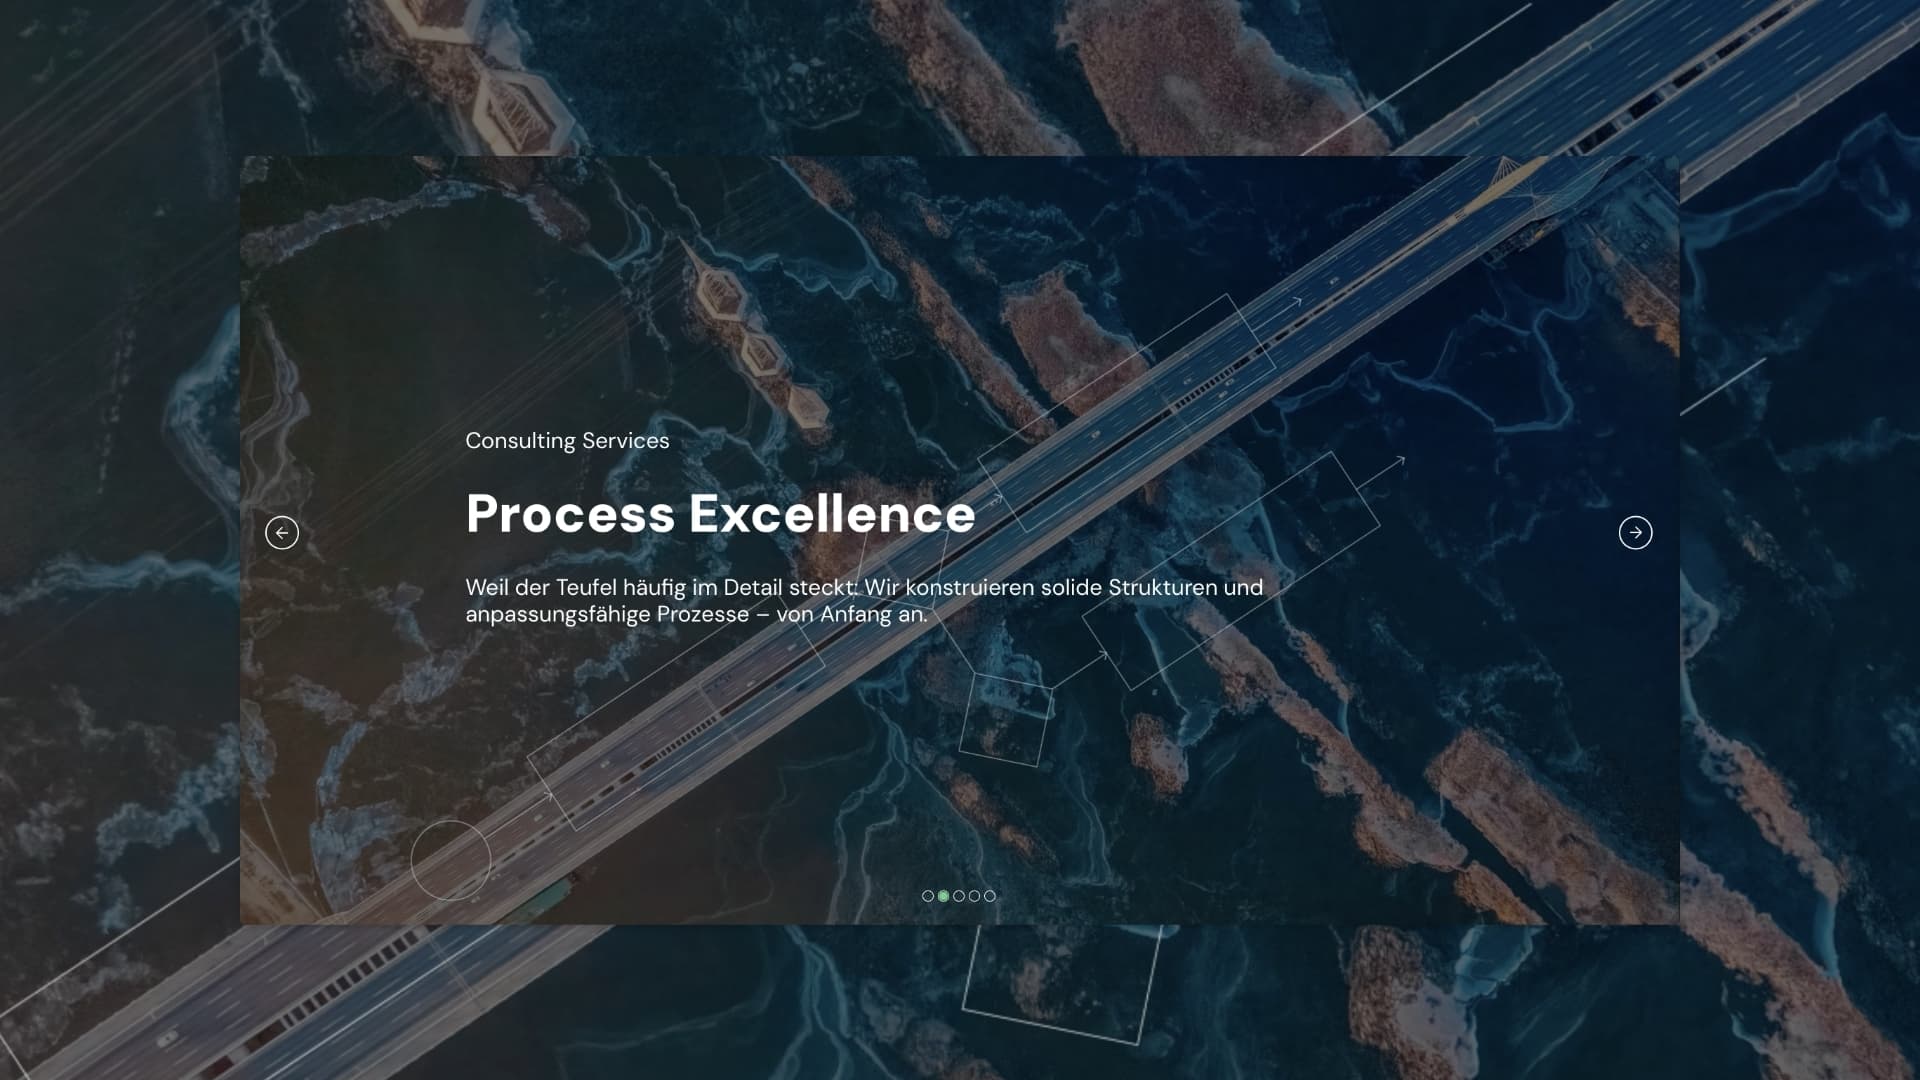Switch to the leftmost carousel indicator

[x=928, y=896]
